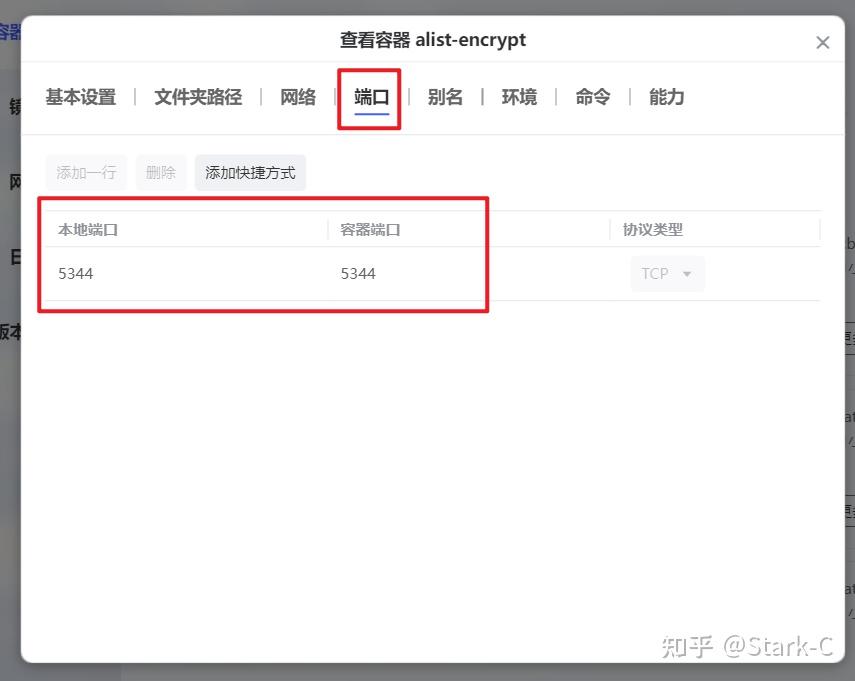Switch to the 环境 tab

[x=519, y=97]
